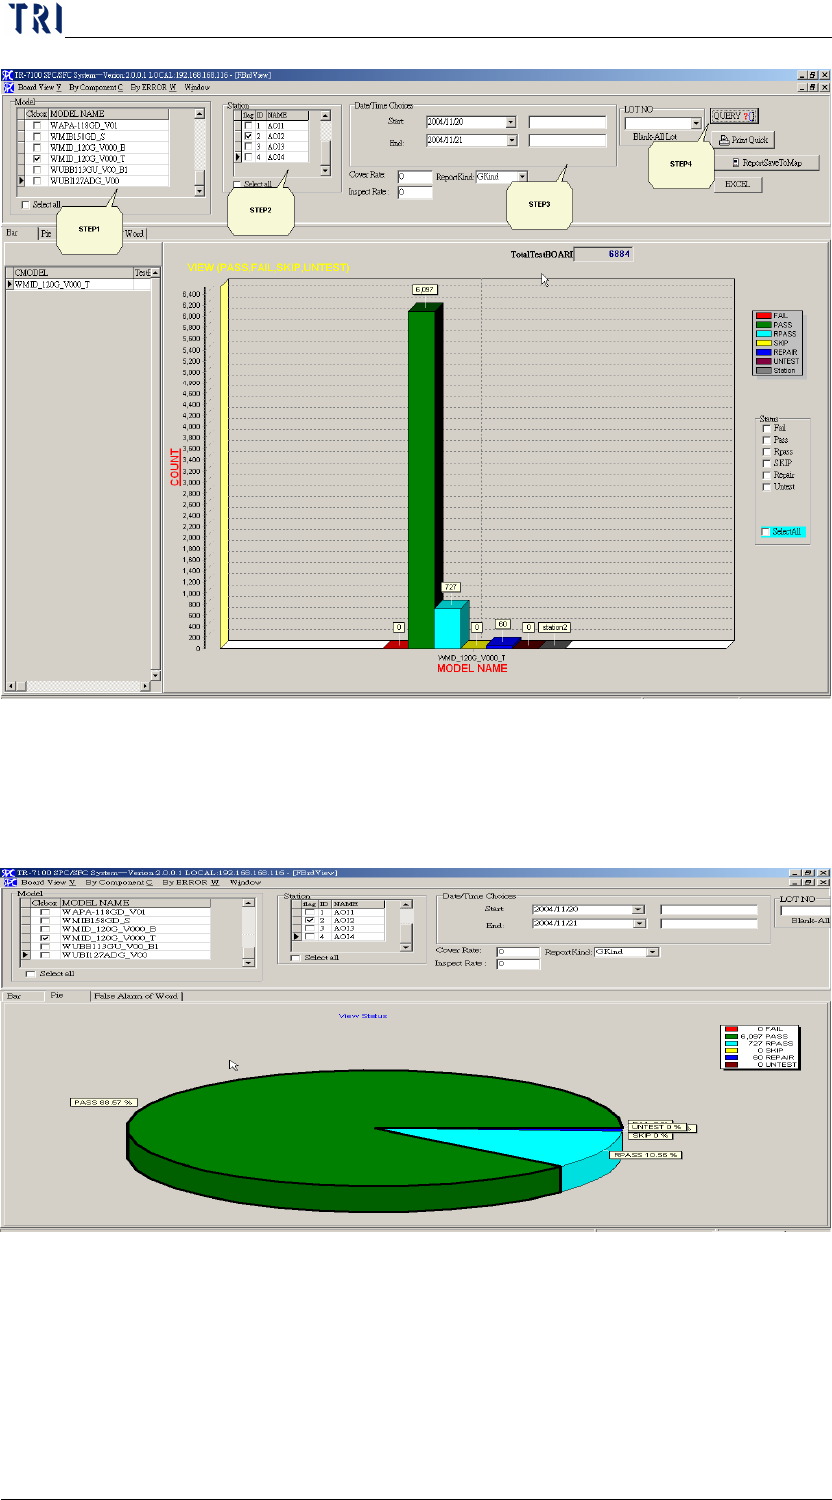Open Board View menu in bar chart window
Screen dimensions: 832x1500
tap(39, 88)
